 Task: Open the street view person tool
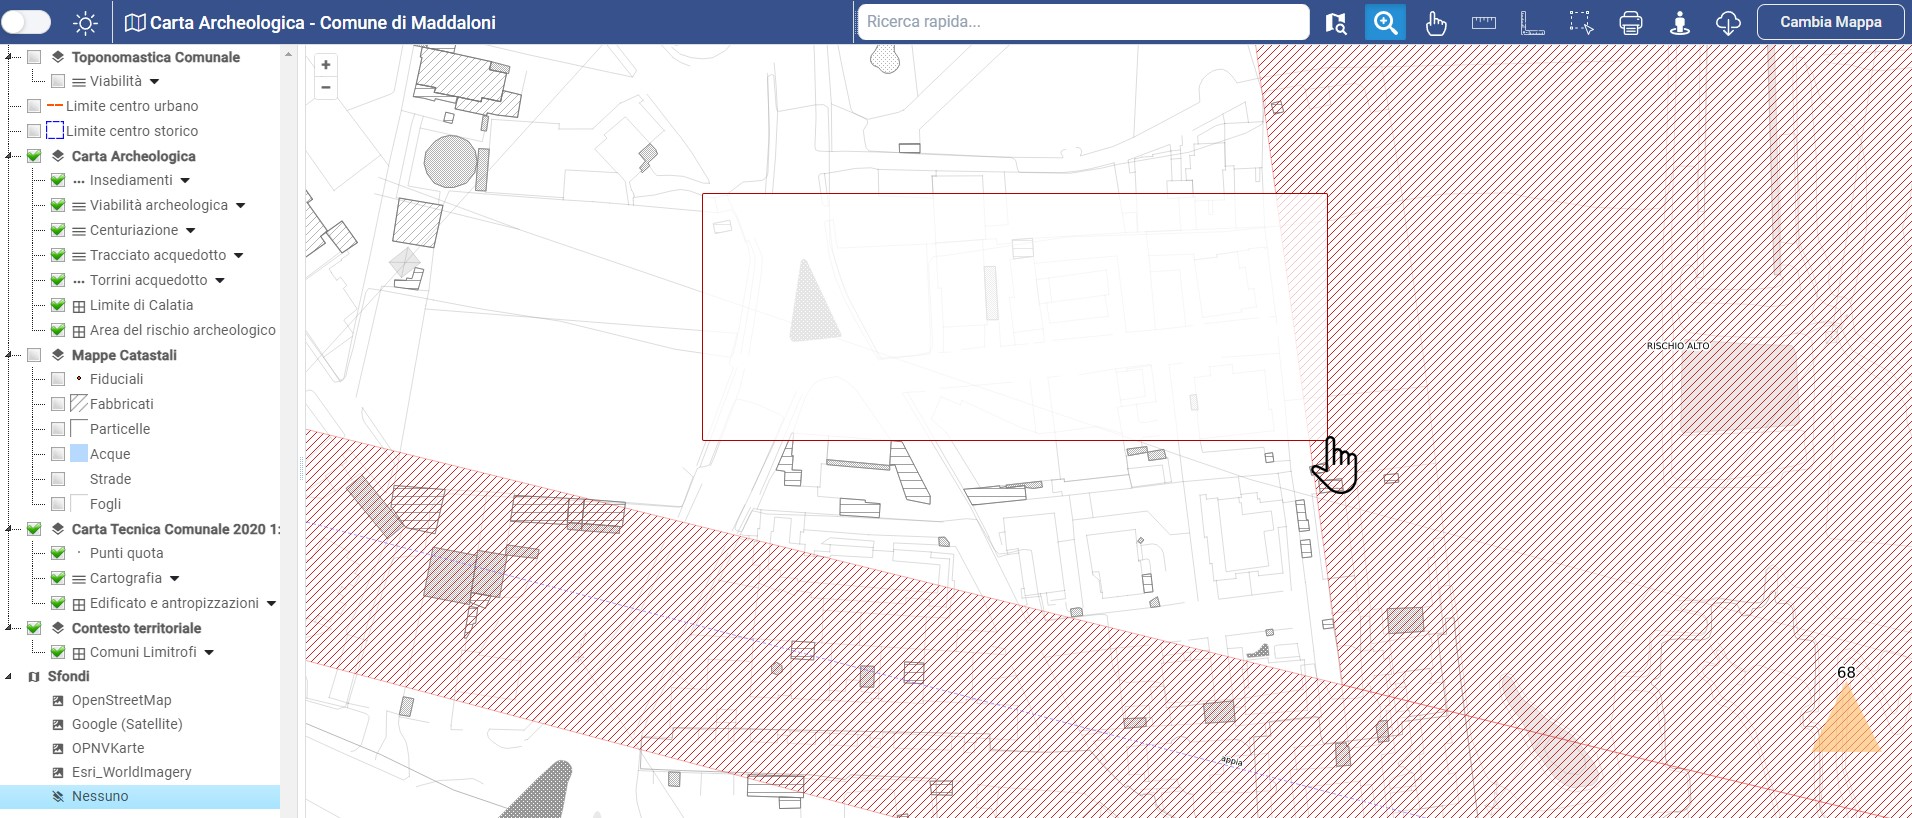1679,23
